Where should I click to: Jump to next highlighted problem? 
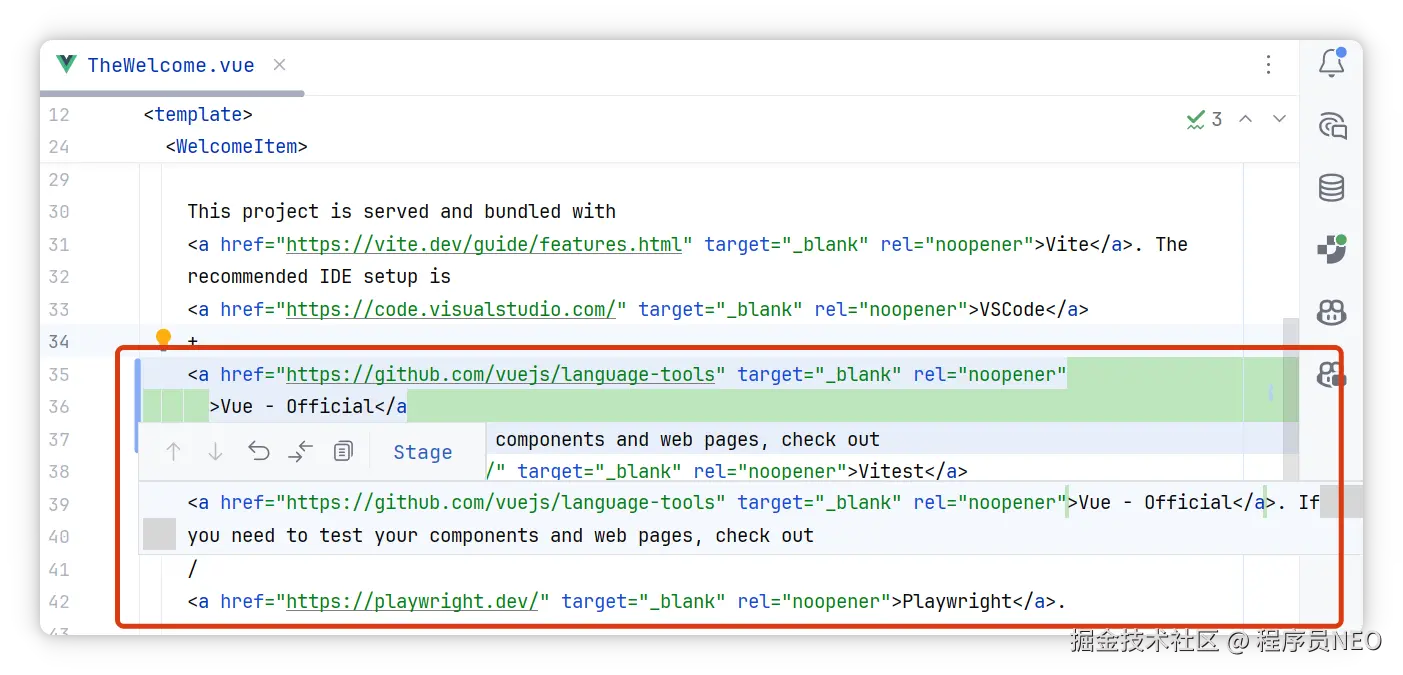point(1279,119)
